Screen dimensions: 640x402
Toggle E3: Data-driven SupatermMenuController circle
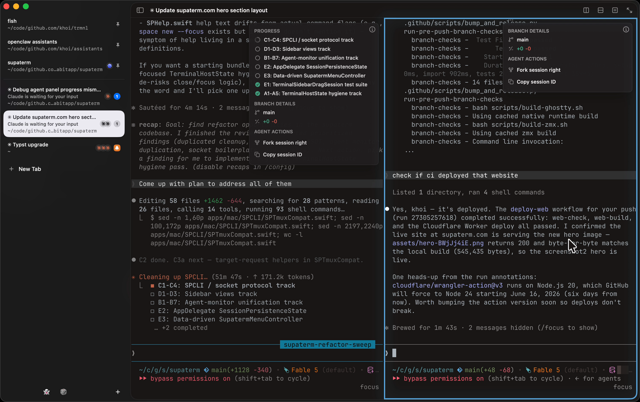click(x=258, y=76)
